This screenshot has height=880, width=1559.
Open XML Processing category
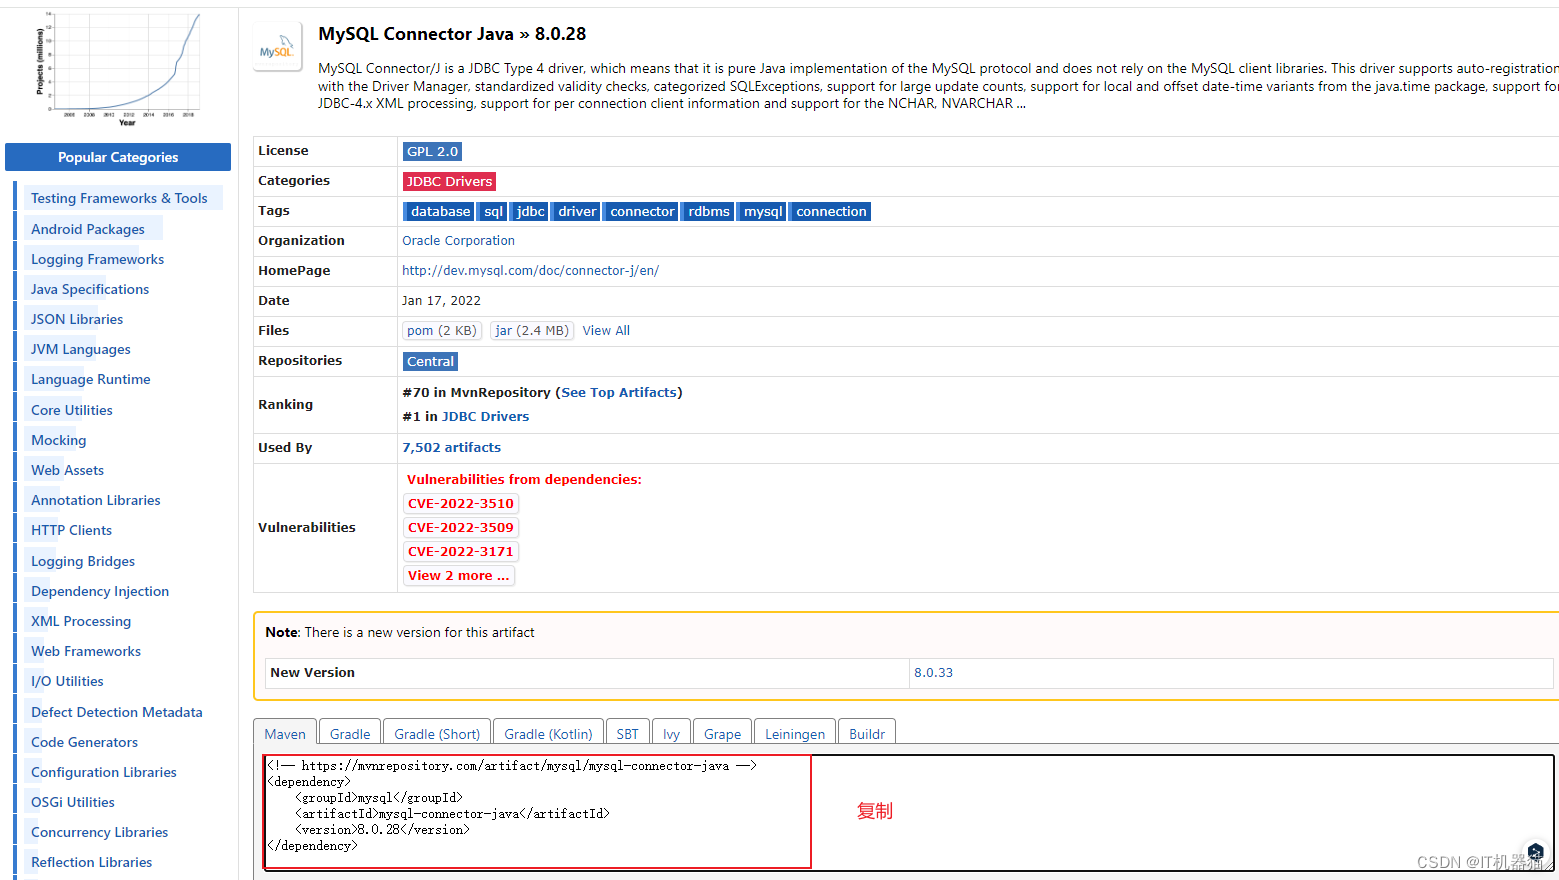[x=81, y=621]
